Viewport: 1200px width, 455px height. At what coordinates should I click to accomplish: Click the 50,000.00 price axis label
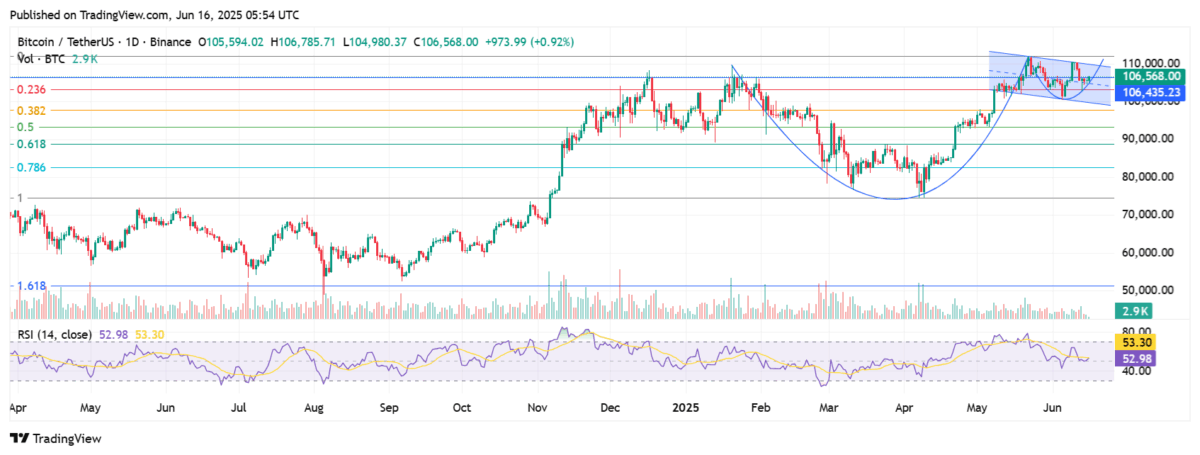1148,291
